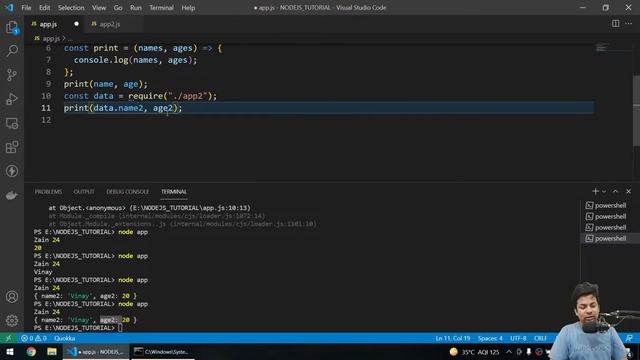The height and width of the screenshot is (360, 640).
Task: Click on console.log(names, ages) code line
Action: 135,60
